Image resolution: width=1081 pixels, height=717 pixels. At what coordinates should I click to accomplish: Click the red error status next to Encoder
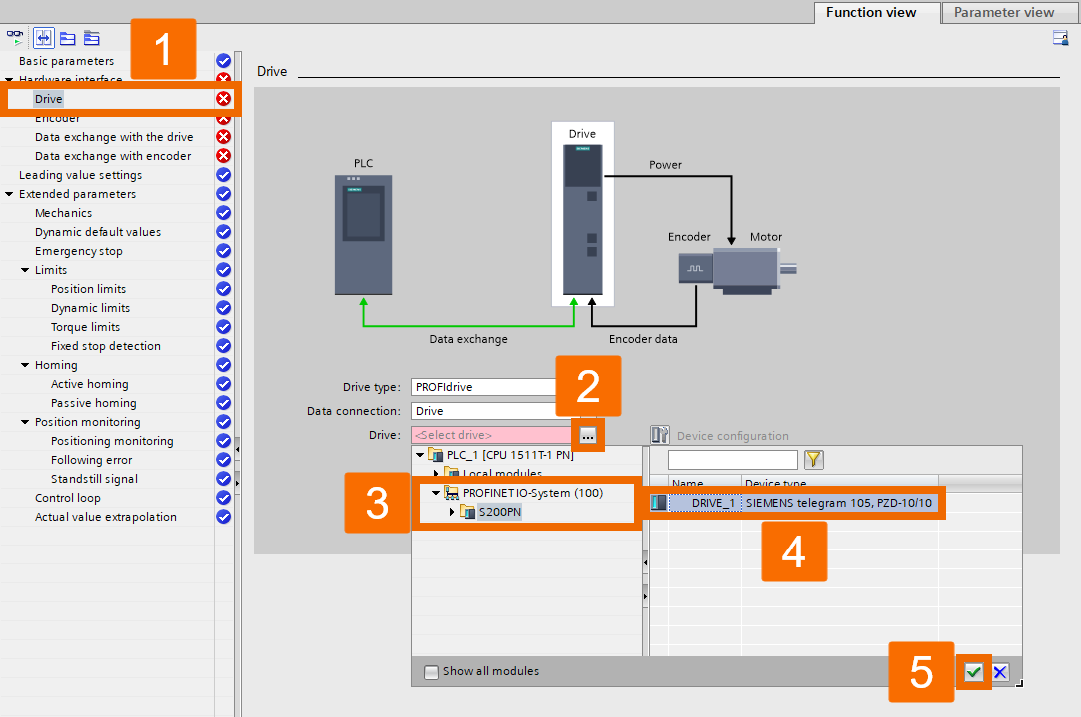222,117
